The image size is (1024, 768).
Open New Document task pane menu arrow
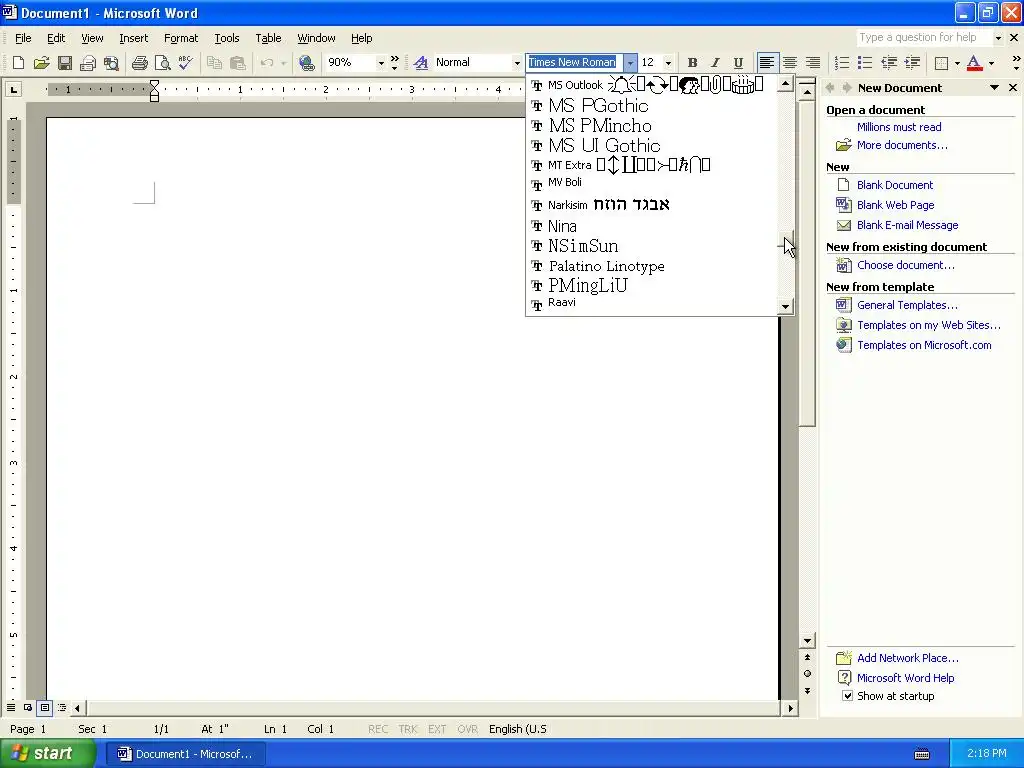tap(994, 88)
